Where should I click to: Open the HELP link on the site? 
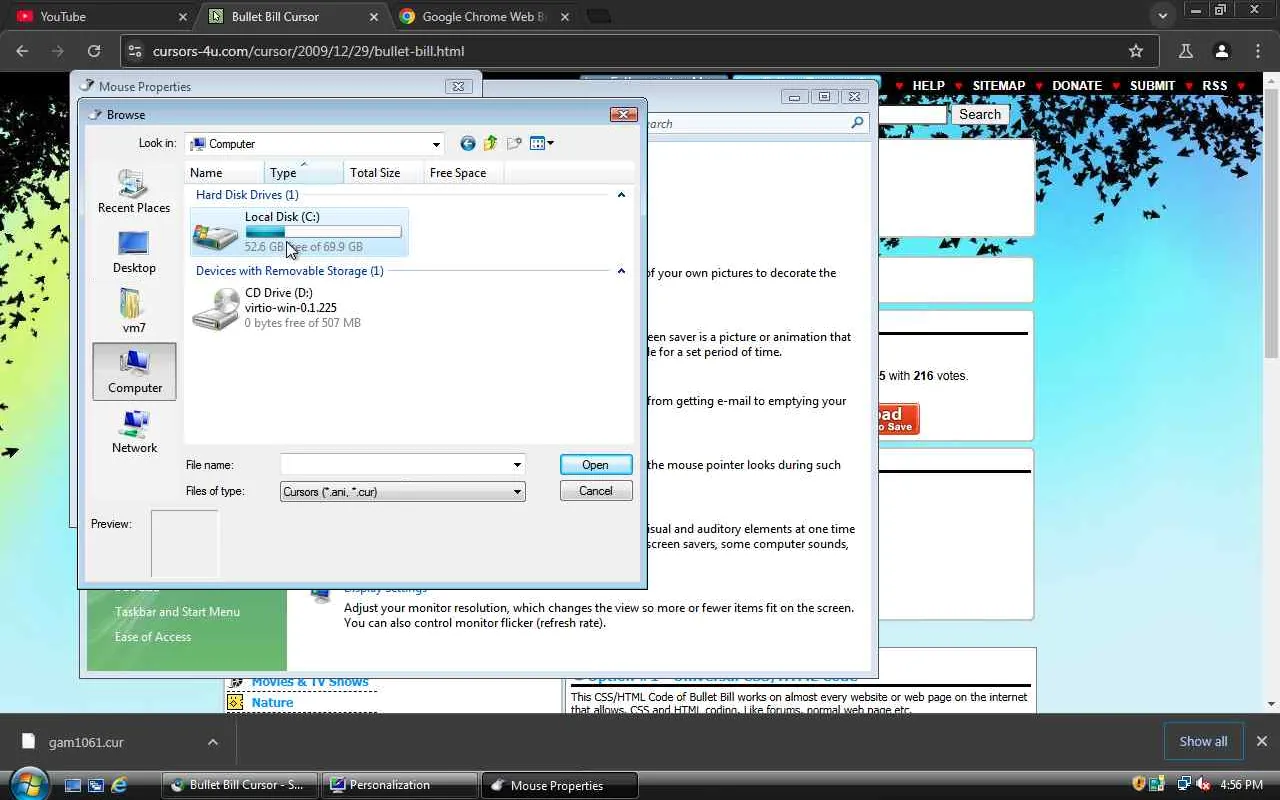(928, 86)
